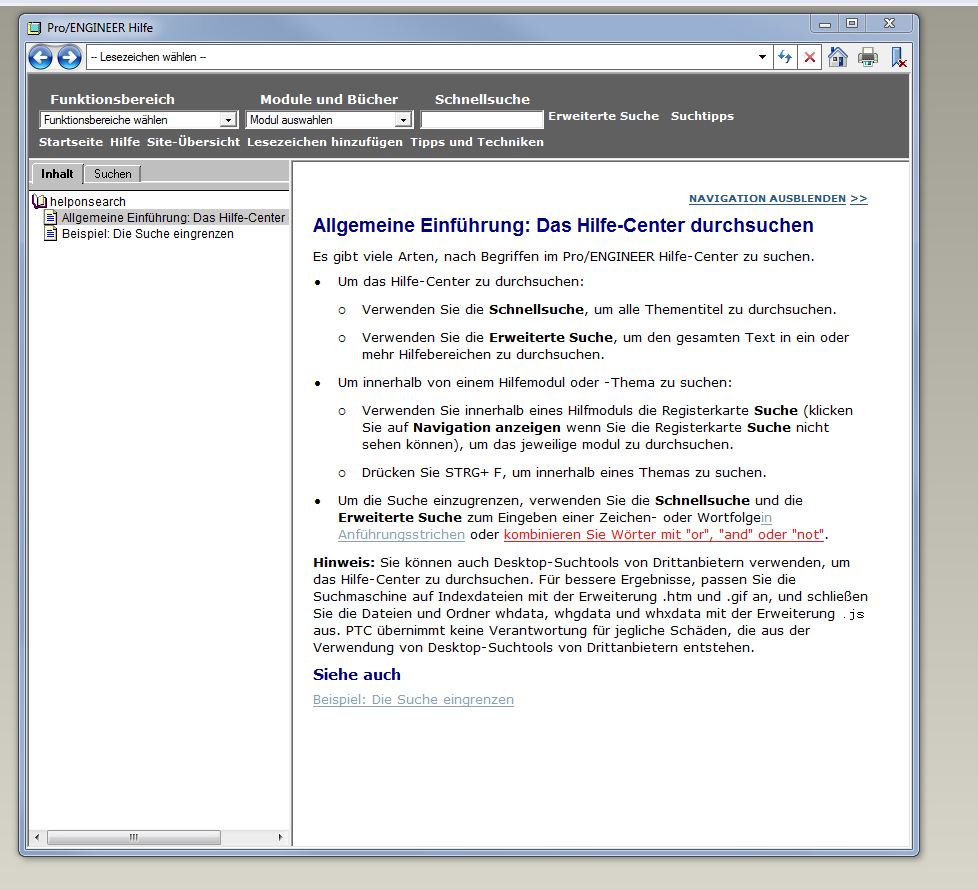Viewport: 978px width, 890px height.
Task: Click the Funktionsbereich label
Action: [112, 99]
